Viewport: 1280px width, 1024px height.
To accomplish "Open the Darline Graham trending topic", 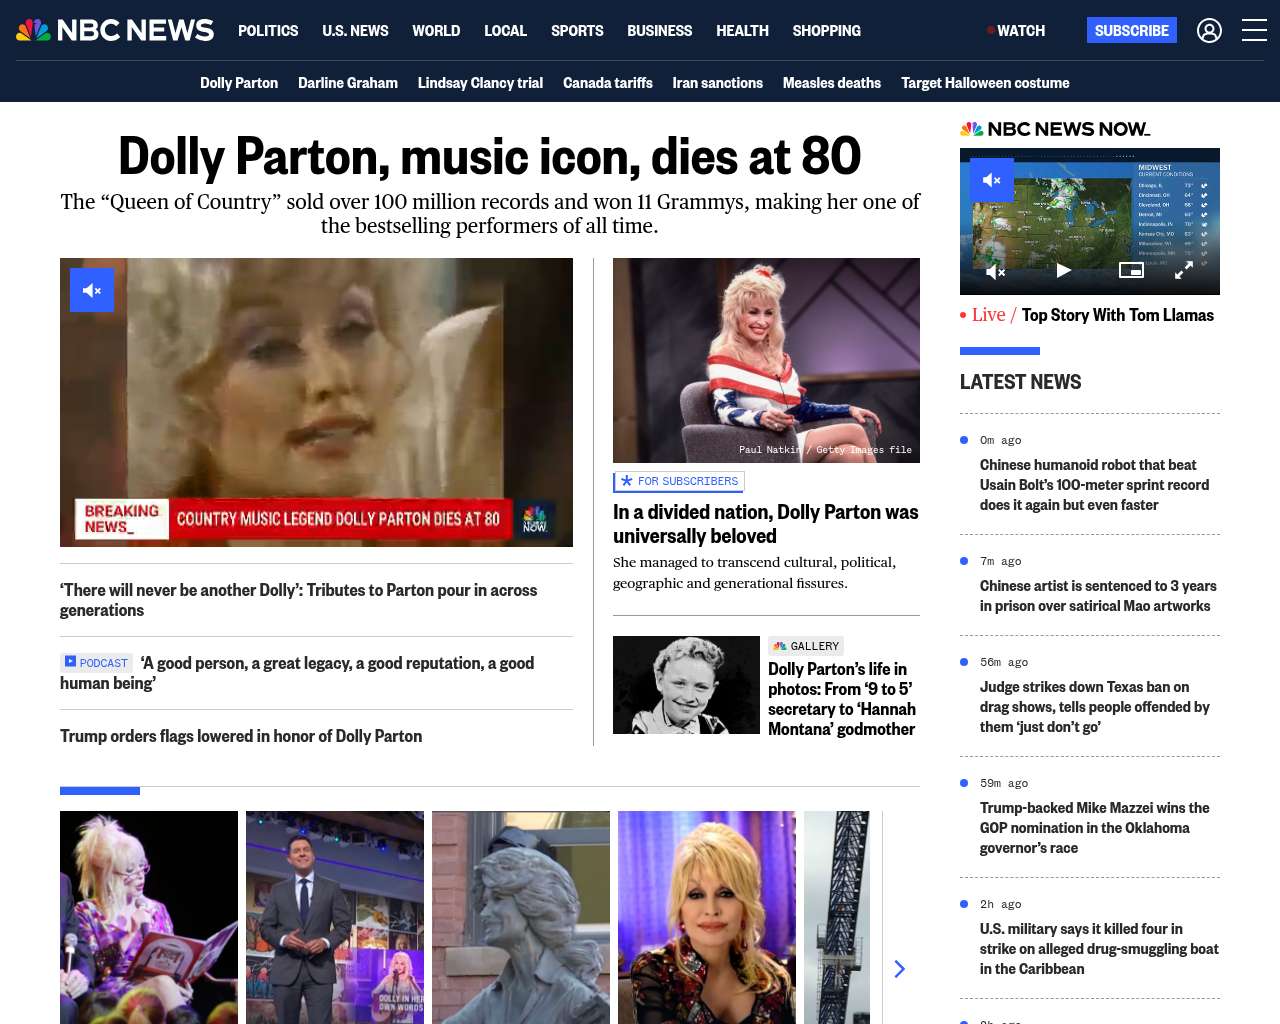I will (348, 83).
